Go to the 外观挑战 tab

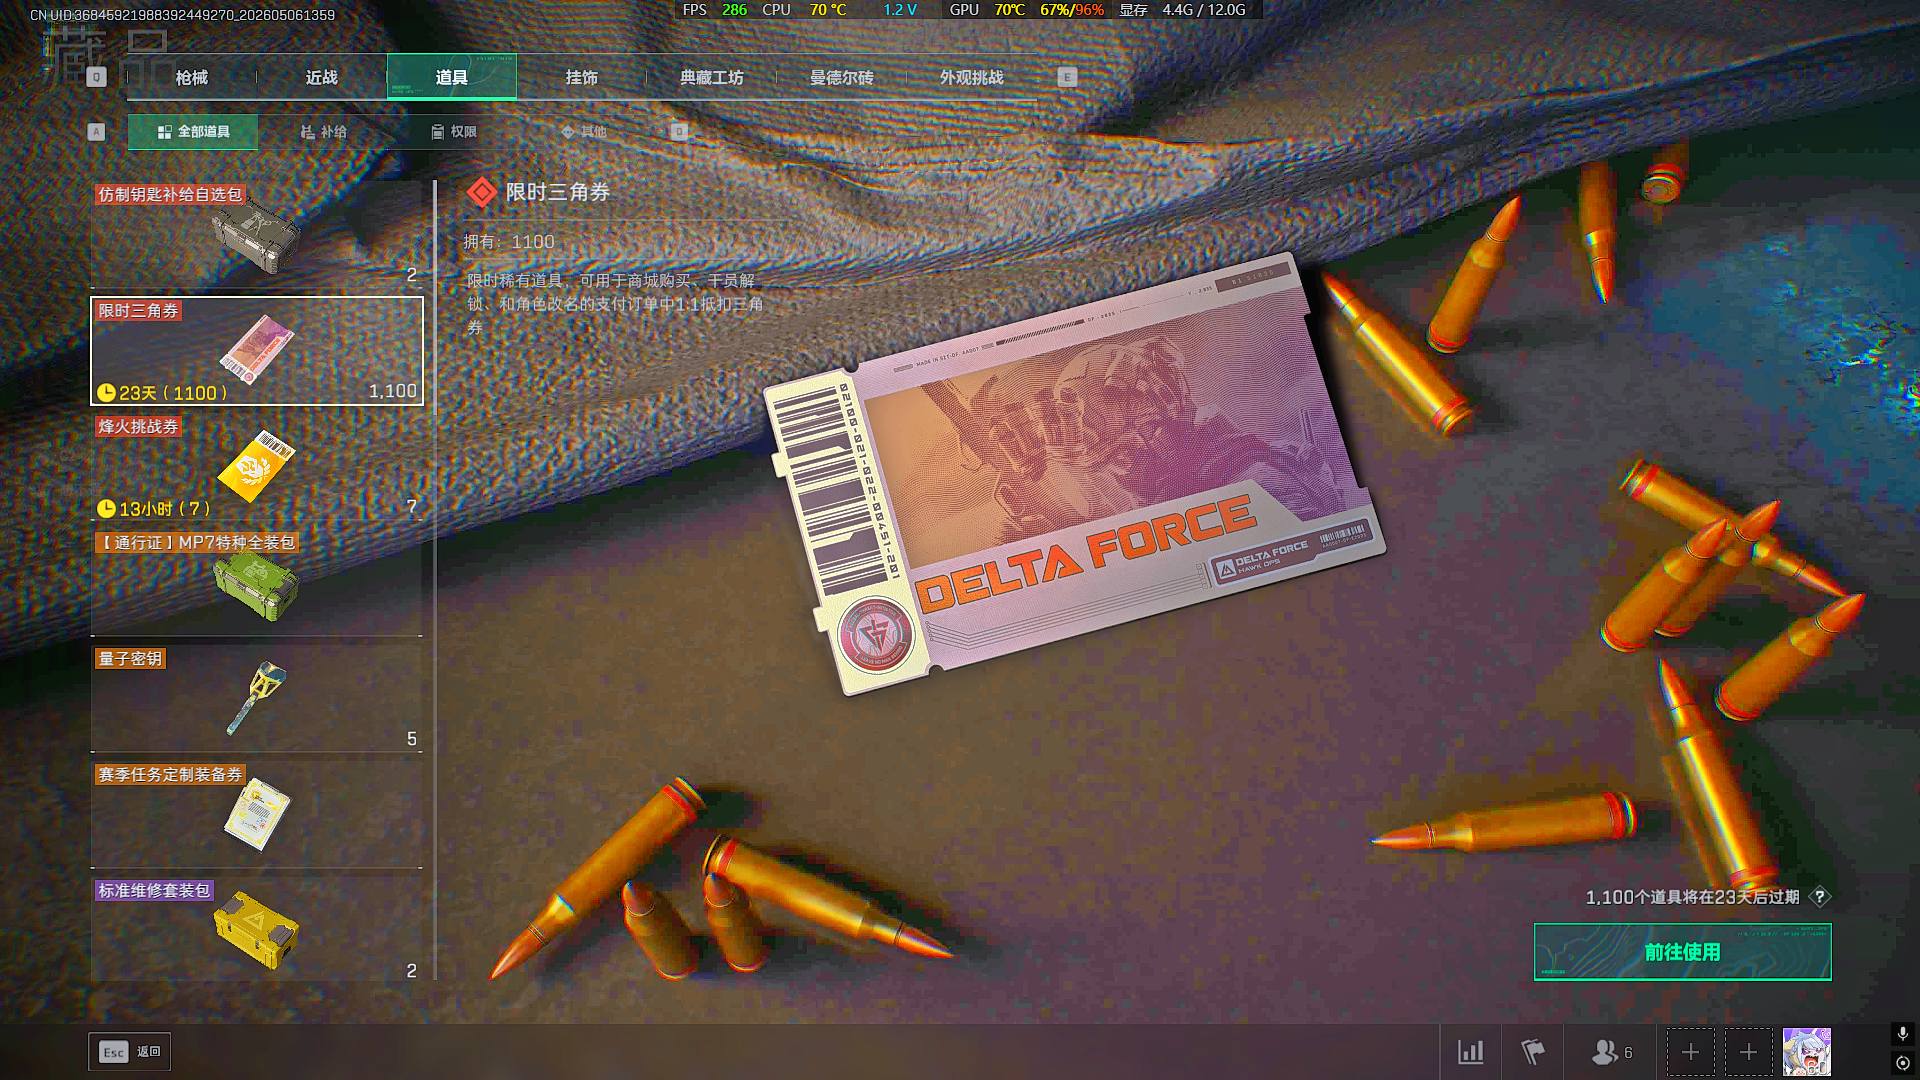[972, 77]
